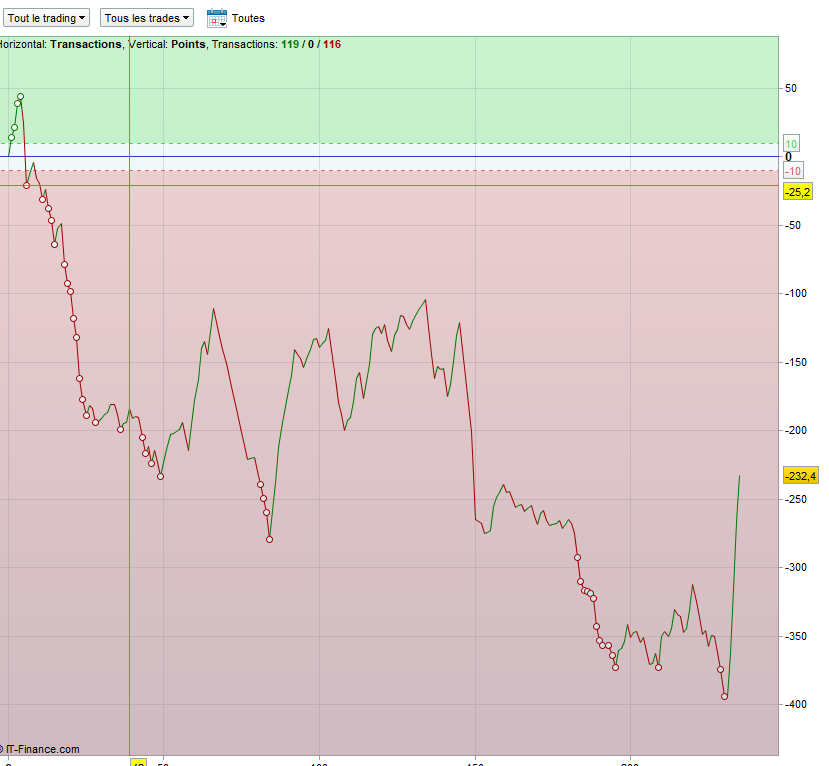The width and height of the screenshot is (829, 766).
Task: Open the 'Tous les trades' dropdown
Action: click(x=147, y=18)
